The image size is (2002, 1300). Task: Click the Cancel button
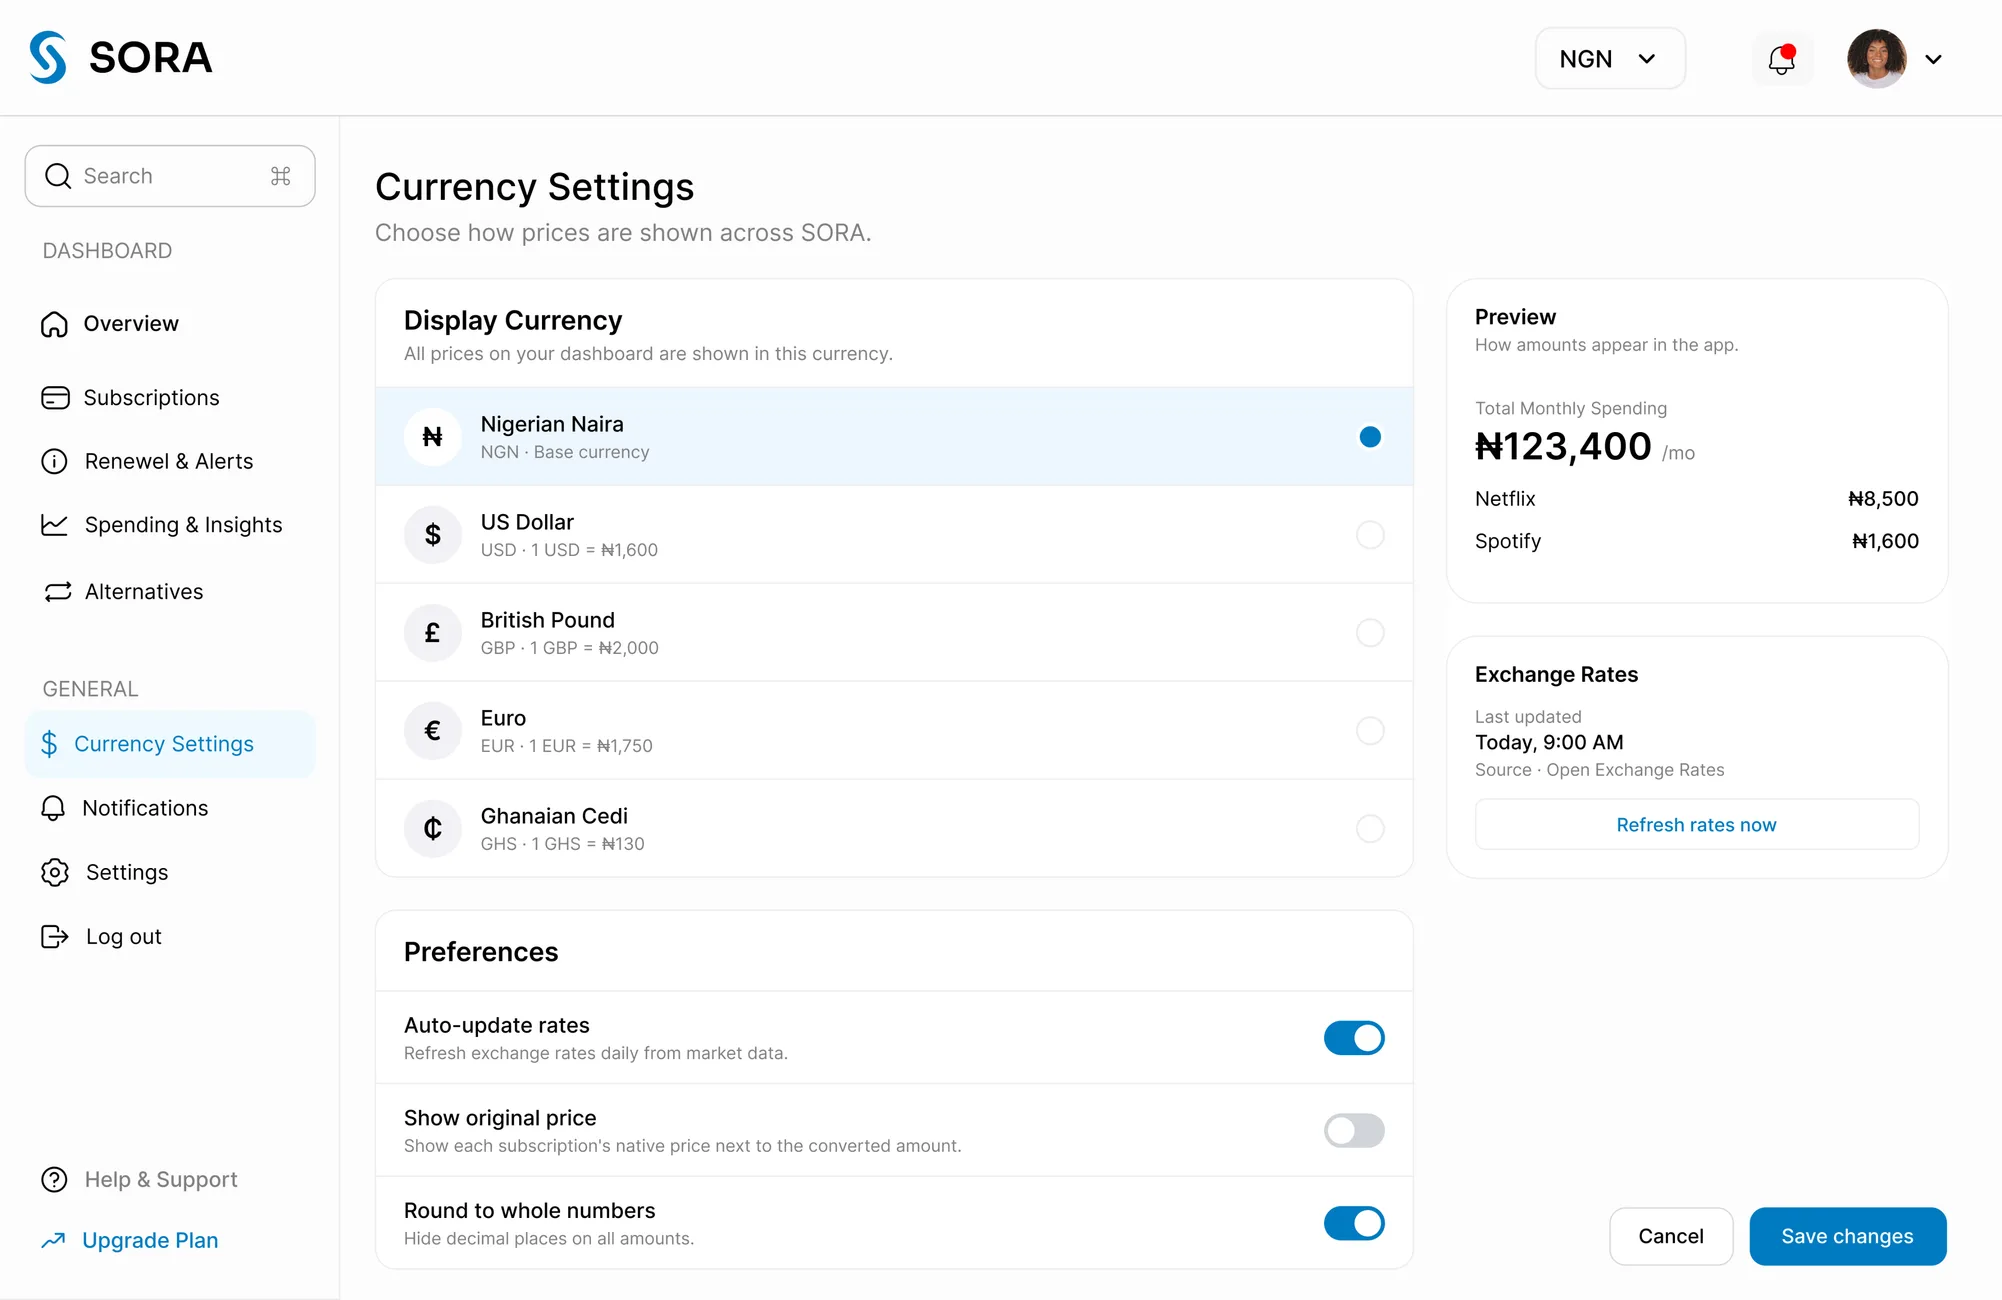tap(1671, 1236)
